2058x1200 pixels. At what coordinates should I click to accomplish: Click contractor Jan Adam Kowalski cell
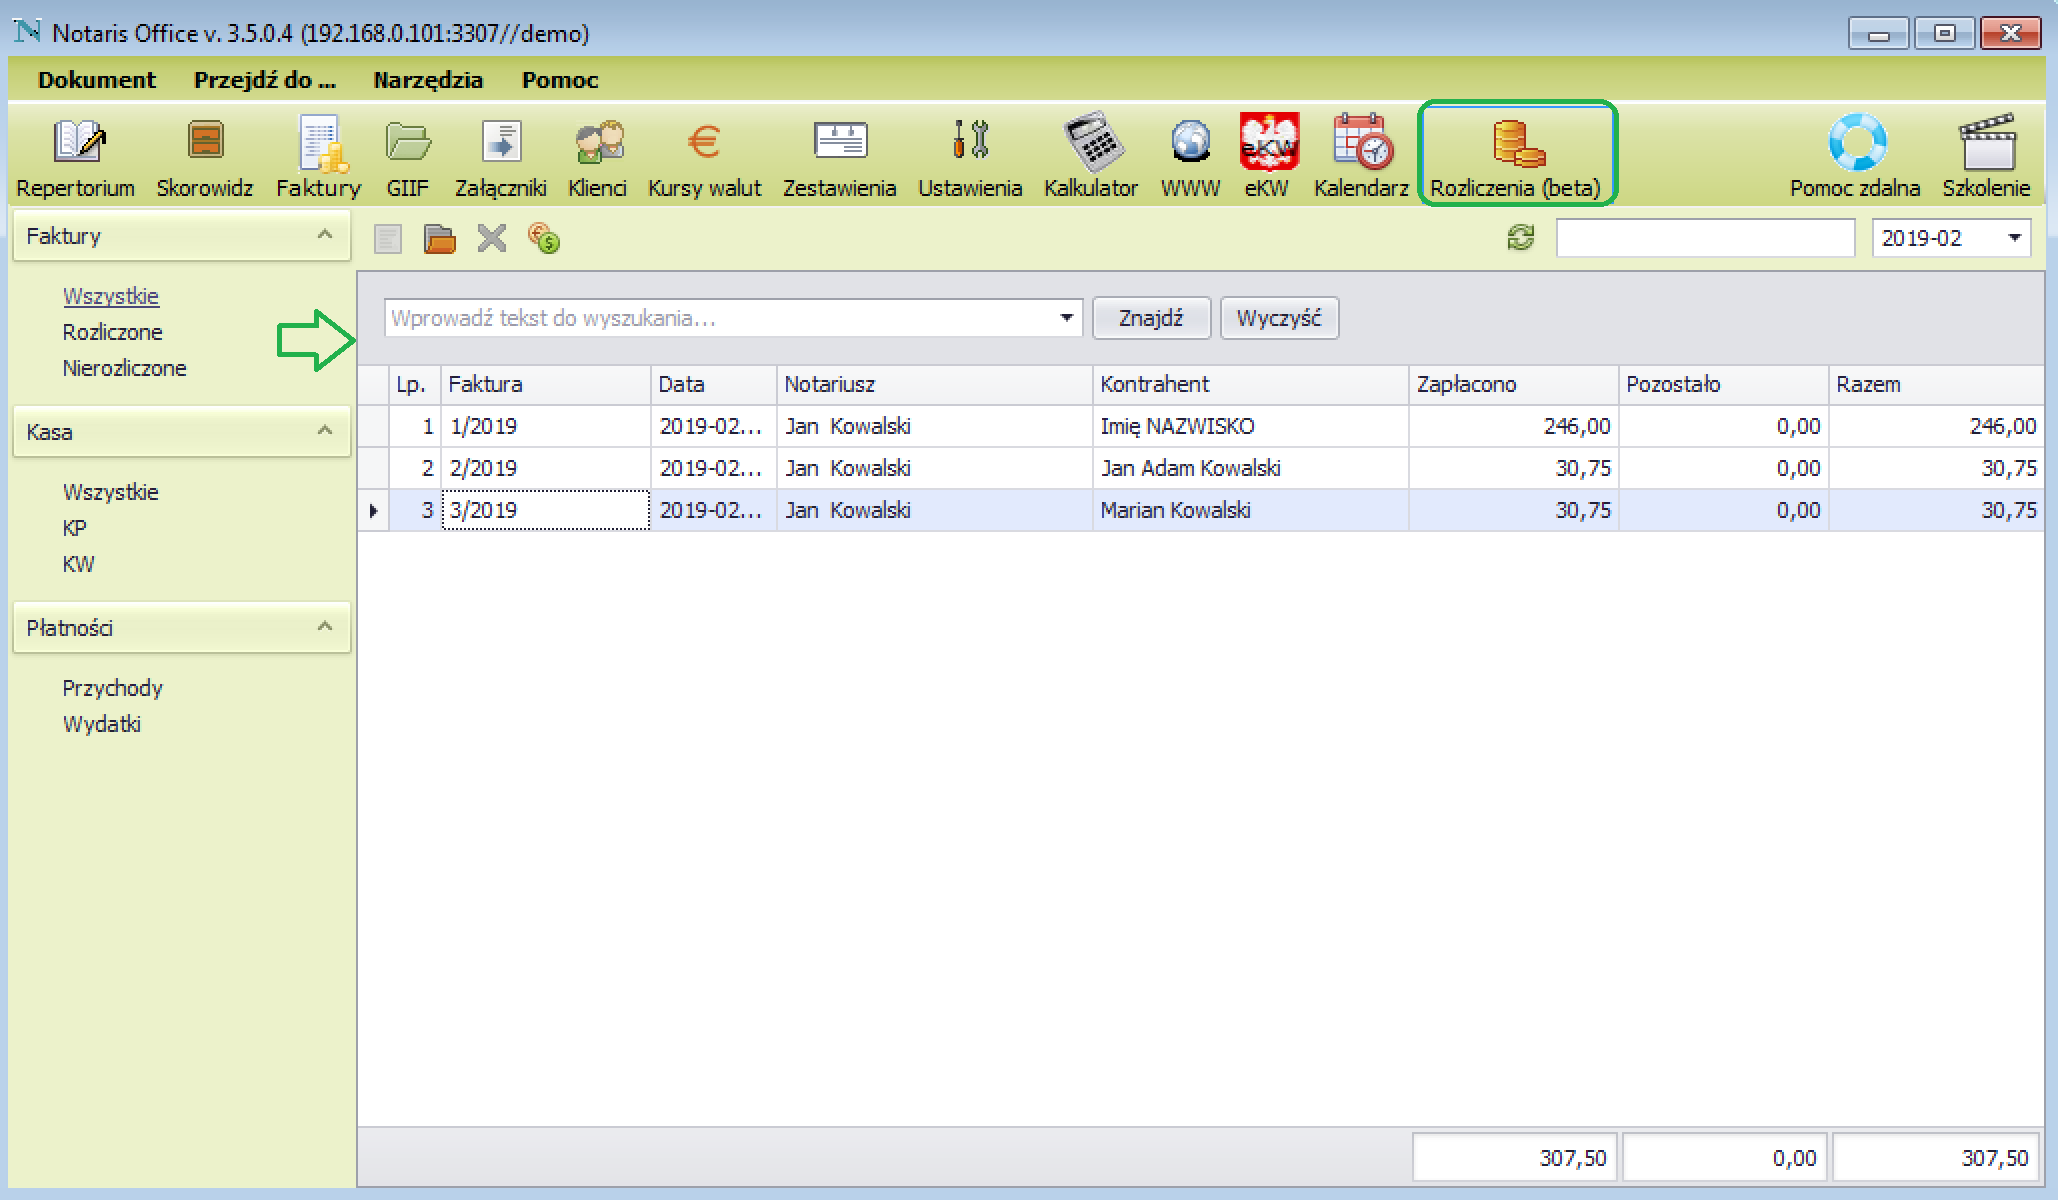coord(1251,468)
